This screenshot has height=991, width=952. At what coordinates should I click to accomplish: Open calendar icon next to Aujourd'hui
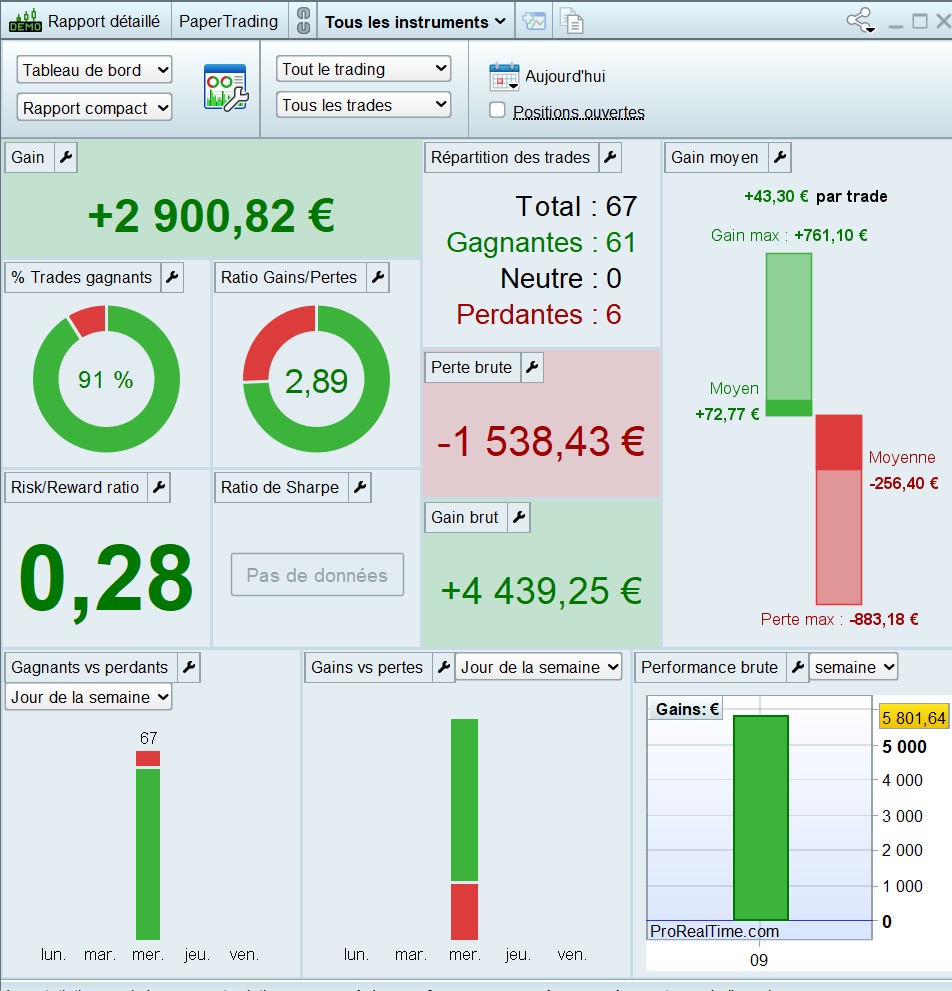[504, 77]
